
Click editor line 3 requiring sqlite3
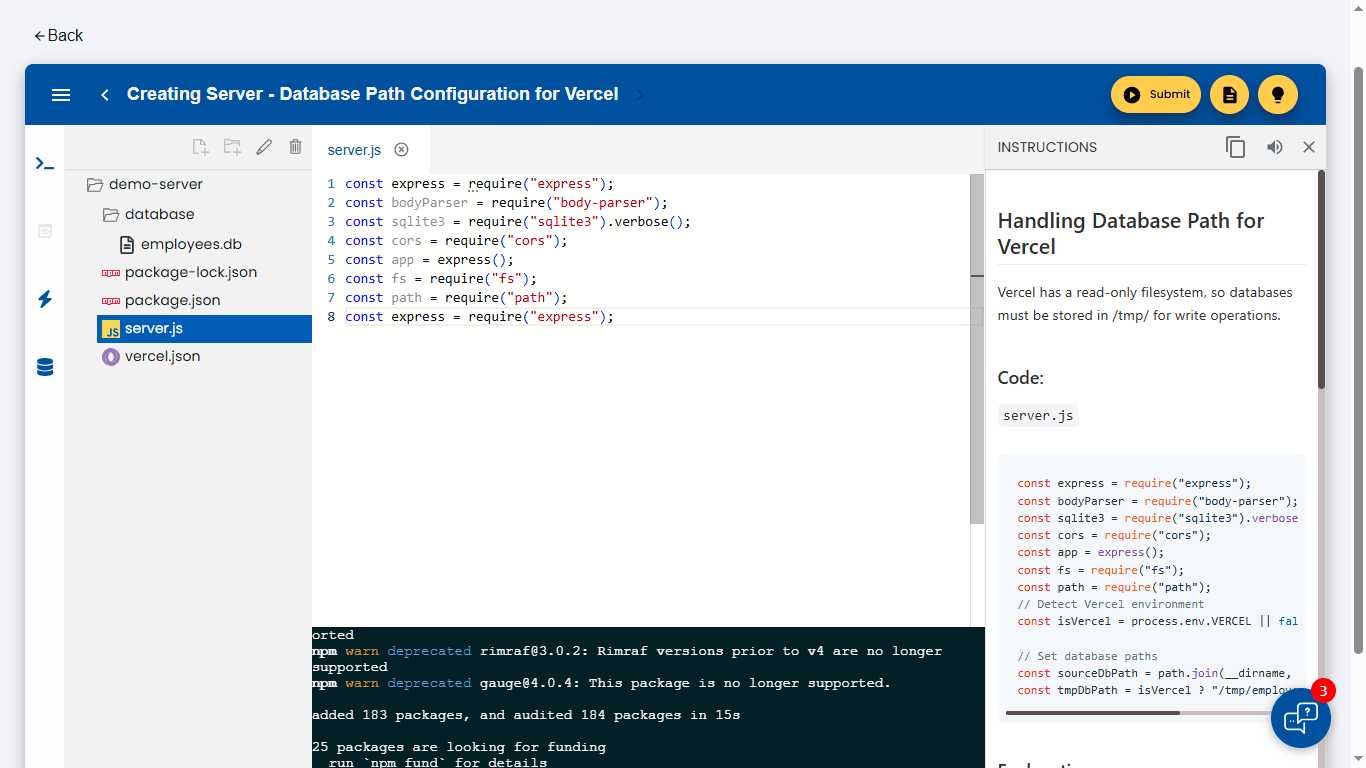pos(518,222)
